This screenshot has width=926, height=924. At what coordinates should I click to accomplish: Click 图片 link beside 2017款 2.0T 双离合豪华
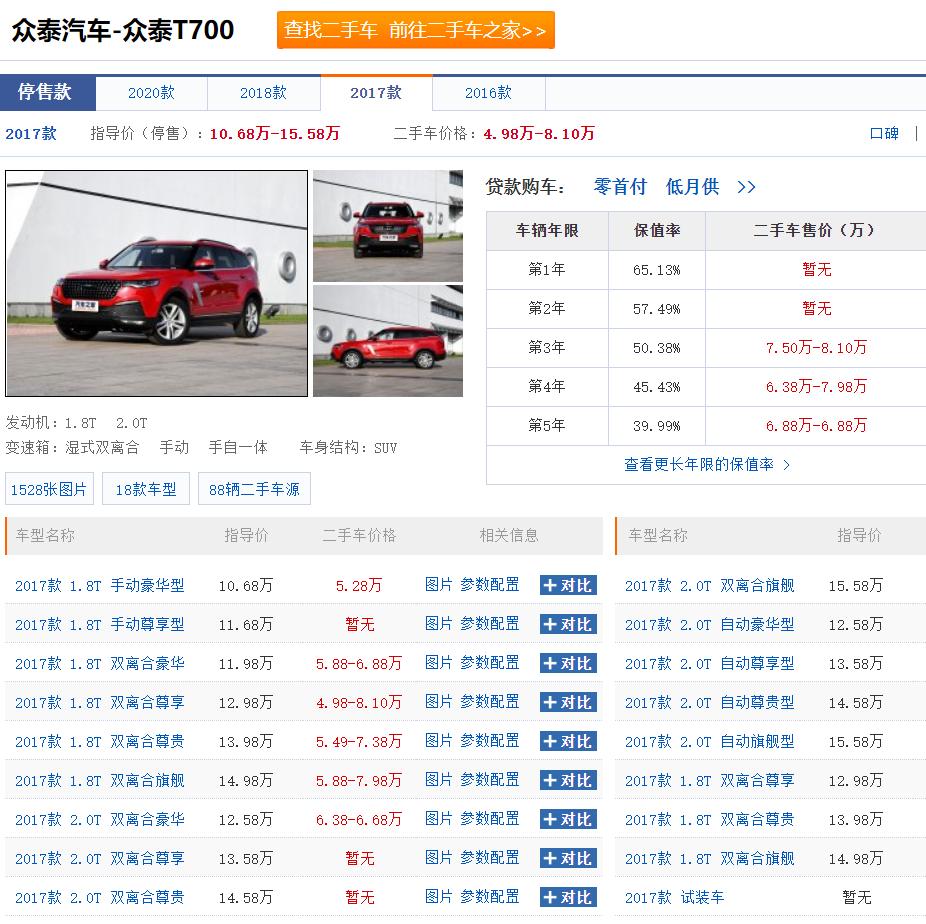pos(437,819)
